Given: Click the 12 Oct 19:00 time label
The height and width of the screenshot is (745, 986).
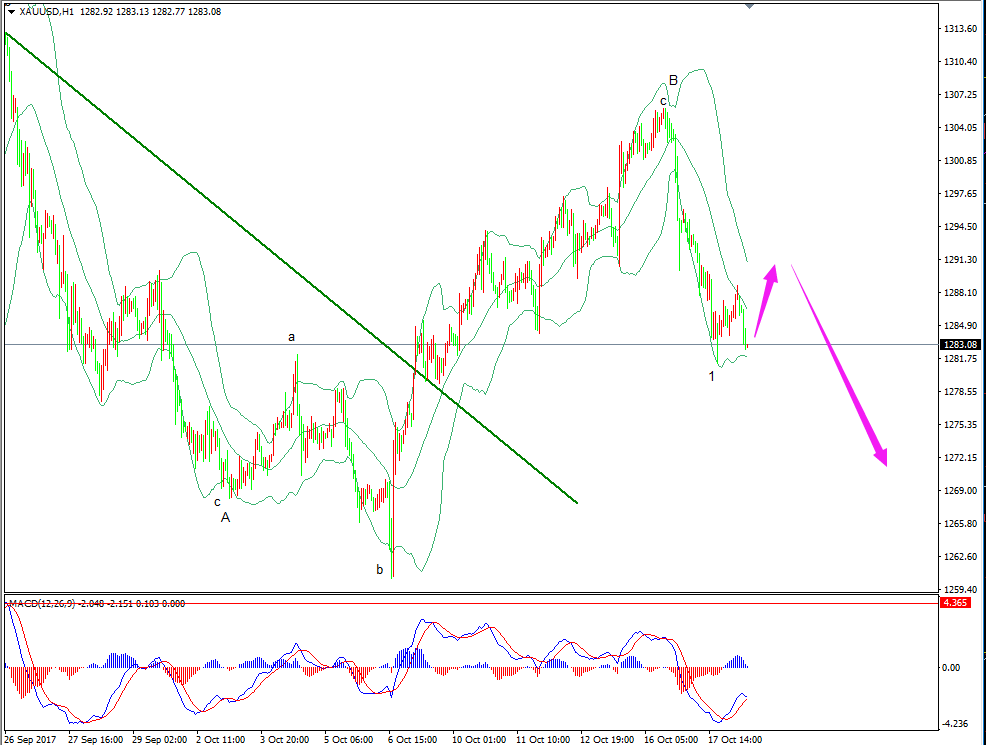Looking at the screenshot, I should tap(607, 740).
